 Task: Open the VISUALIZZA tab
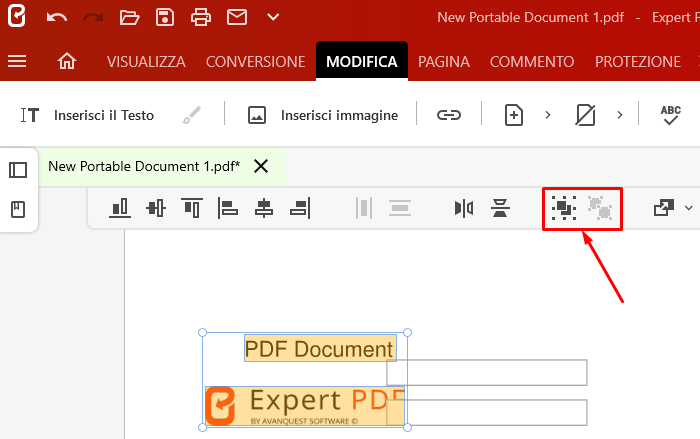click(x=146, y=61)
